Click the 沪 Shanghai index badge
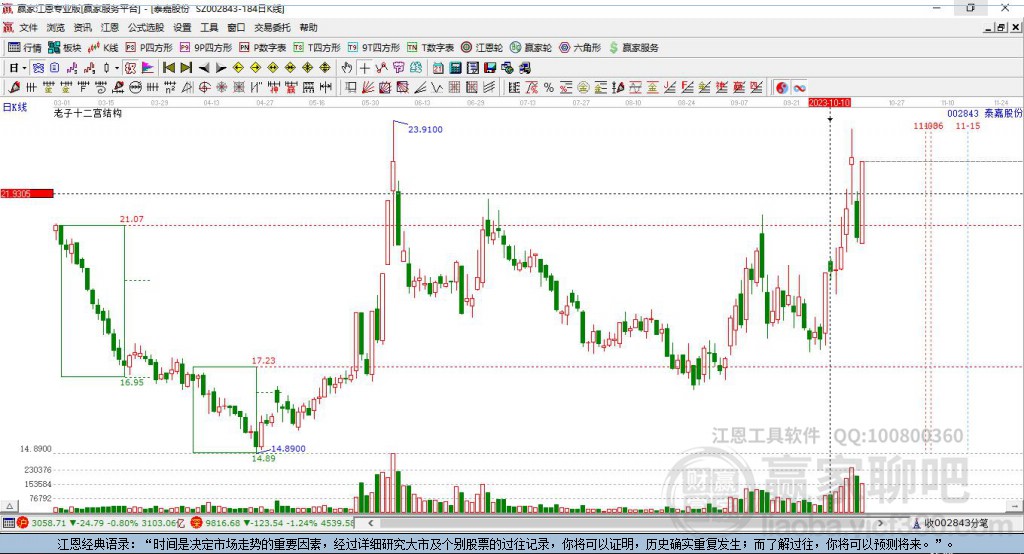 (23, 523)
